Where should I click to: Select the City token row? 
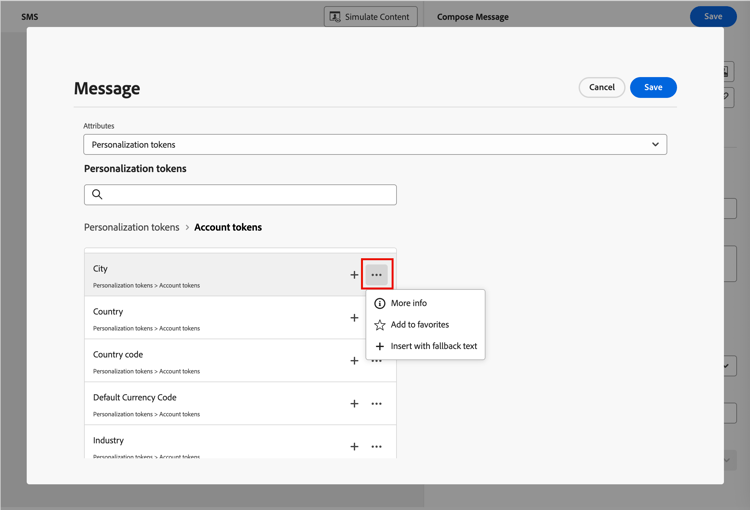point(200,275)
